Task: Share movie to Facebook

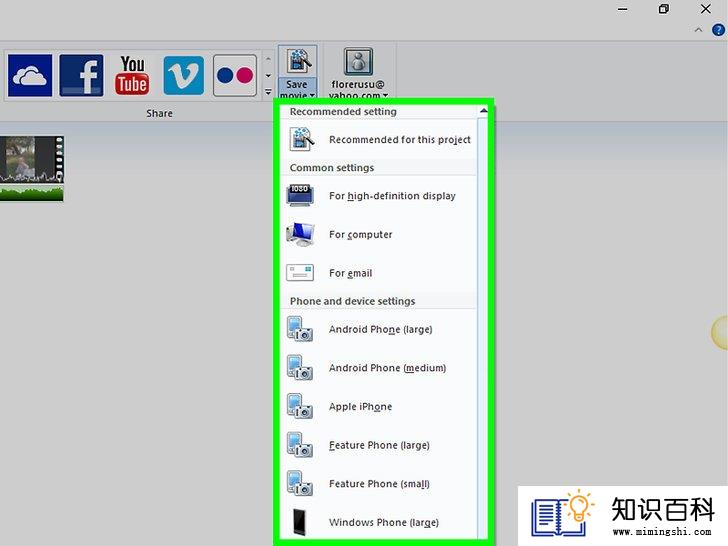Action: tap(81, 75)
